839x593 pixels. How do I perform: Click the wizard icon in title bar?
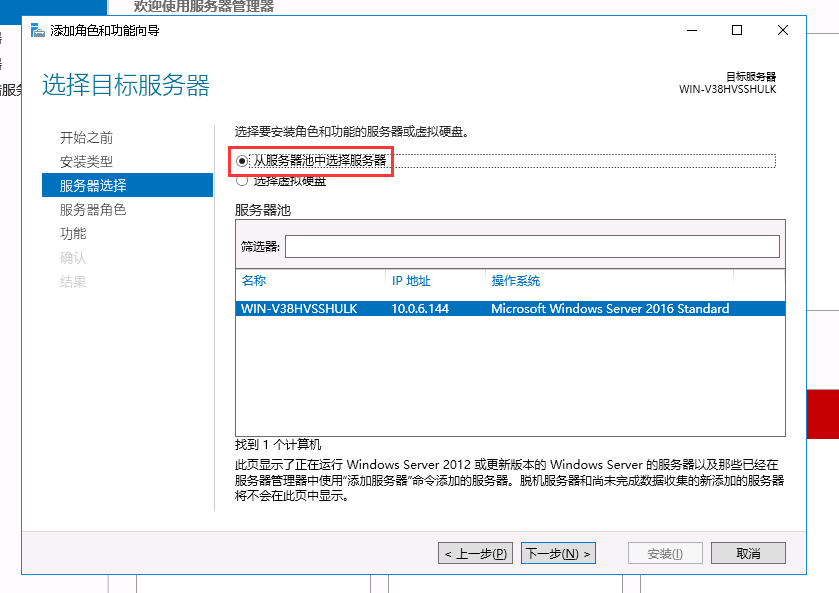(x=37, y=31)
